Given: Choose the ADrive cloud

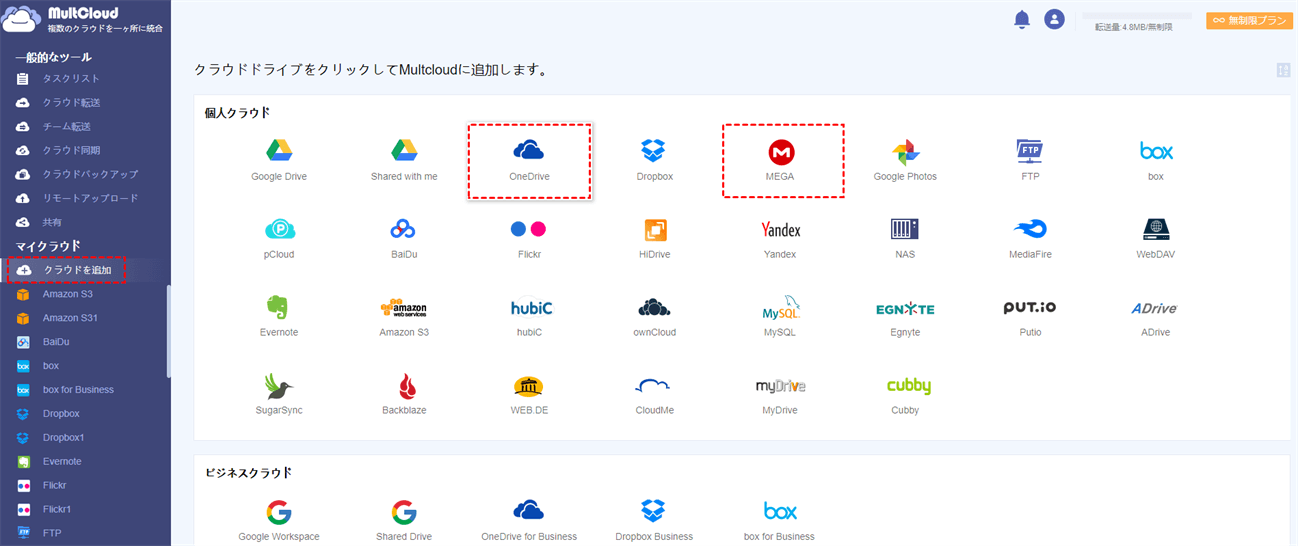Looking at the screenshot, I should [x=1155, y=316].
